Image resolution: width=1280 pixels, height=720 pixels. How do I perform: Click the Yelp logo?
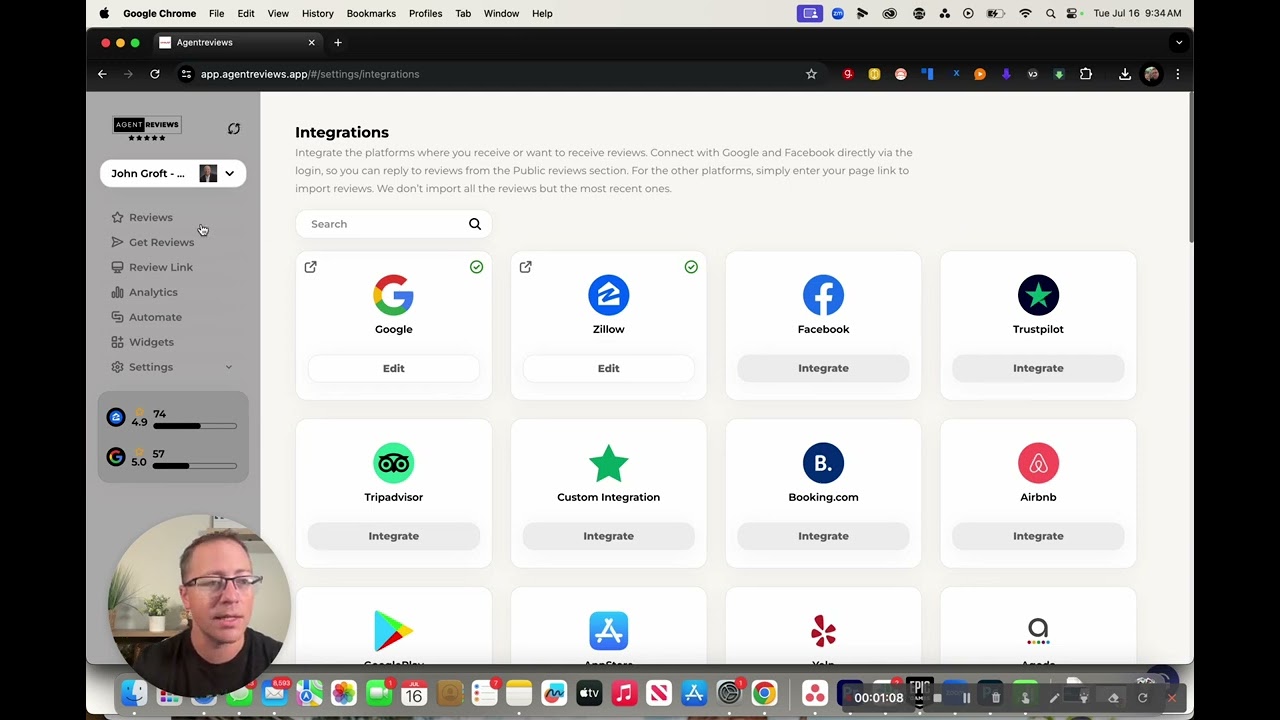[823, 631]
